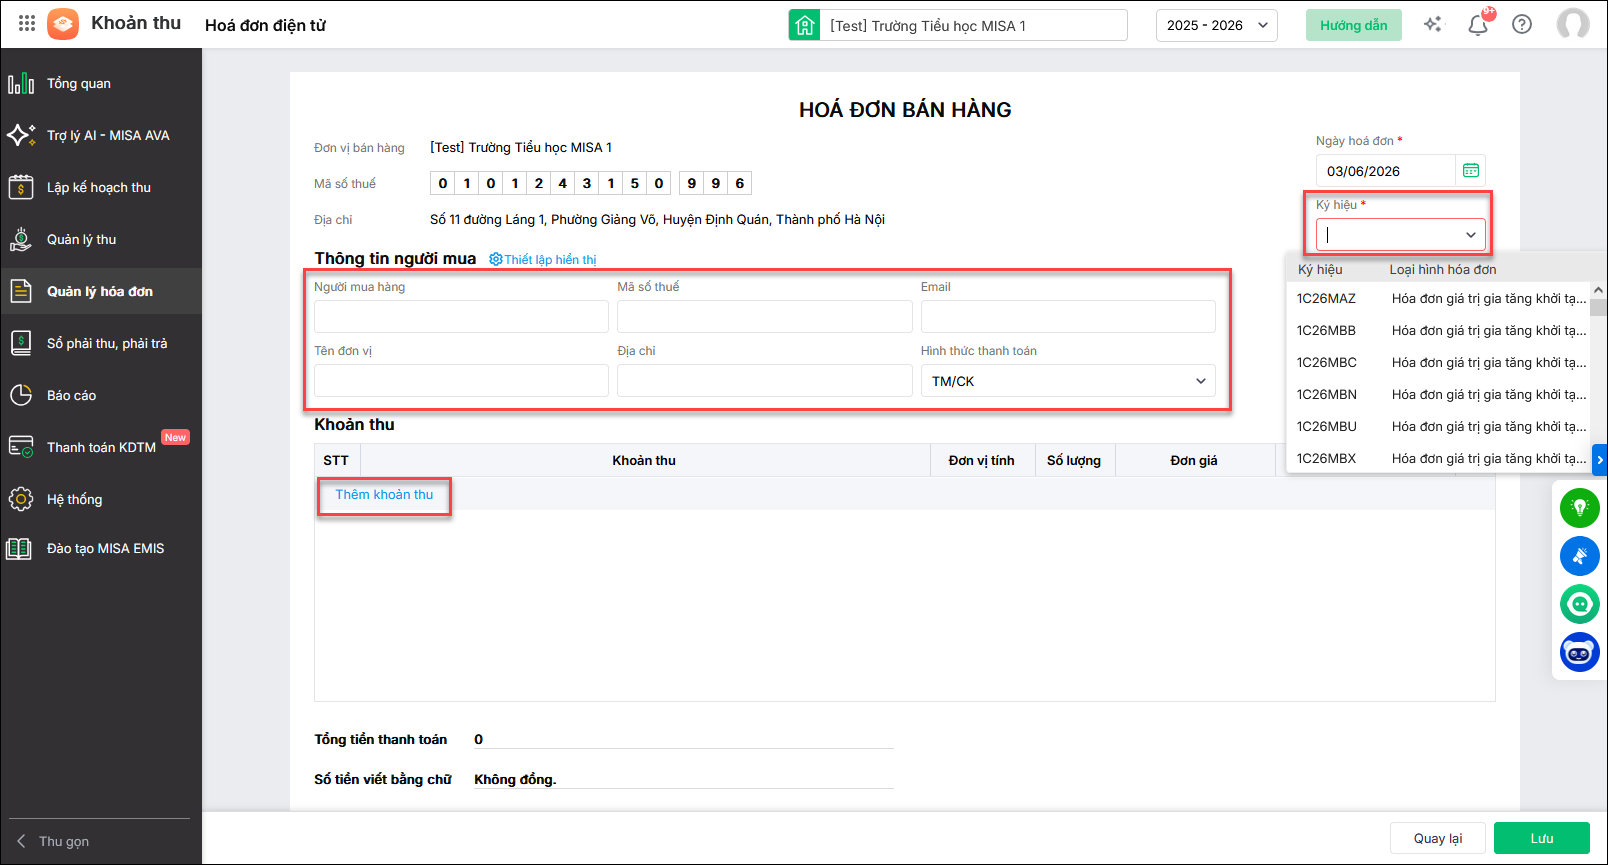Click the Số lượng column header
1608x865 pixels.
click(1074, 461)
